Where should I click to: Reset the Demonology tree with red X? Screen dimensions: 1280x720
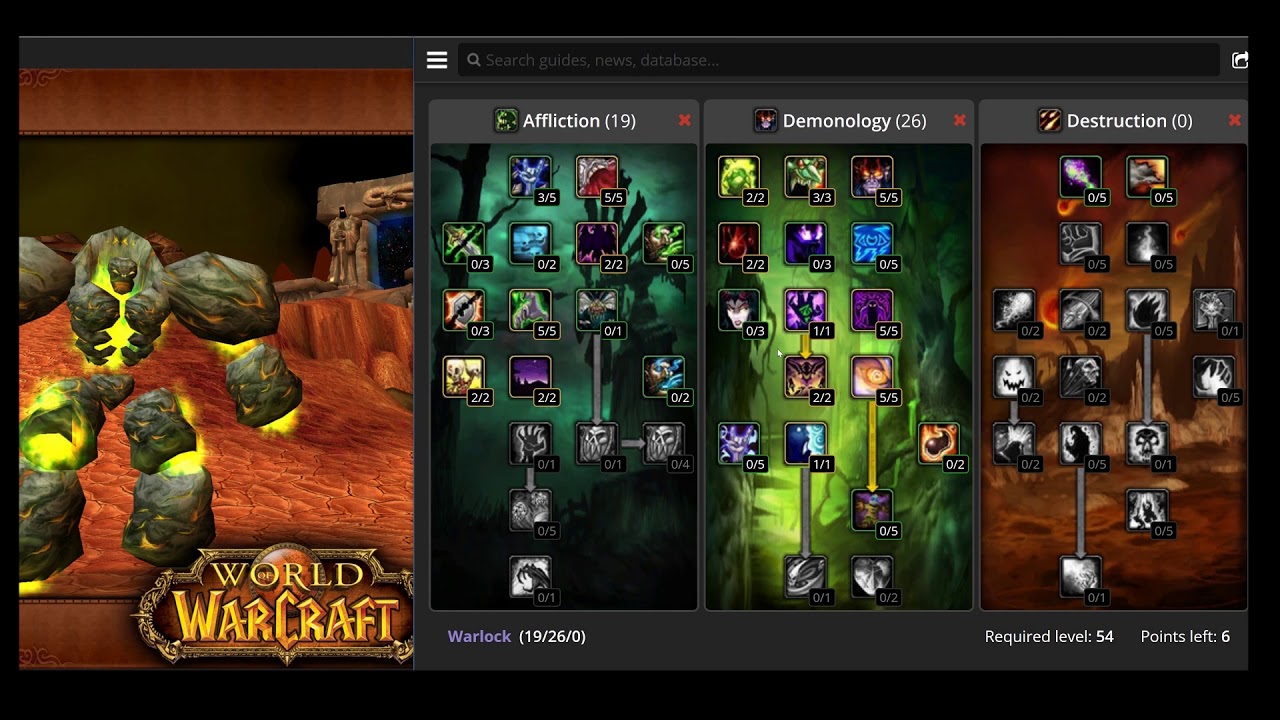[x=959, y=120]
